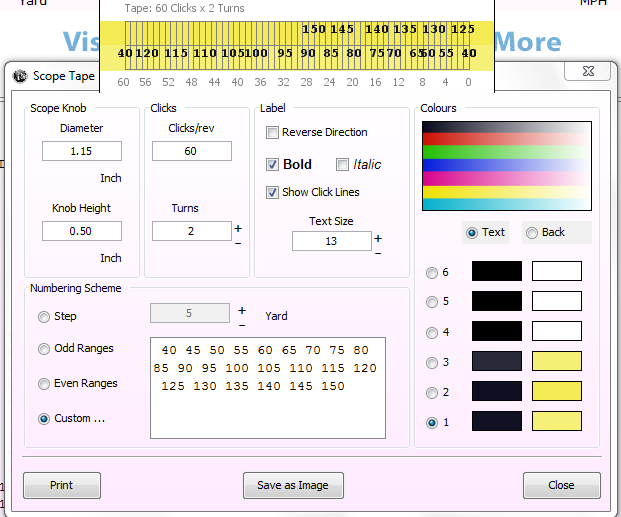Click the Text Size input field
The width and height of the screenshot is (621, 517).
click(331, 241)
